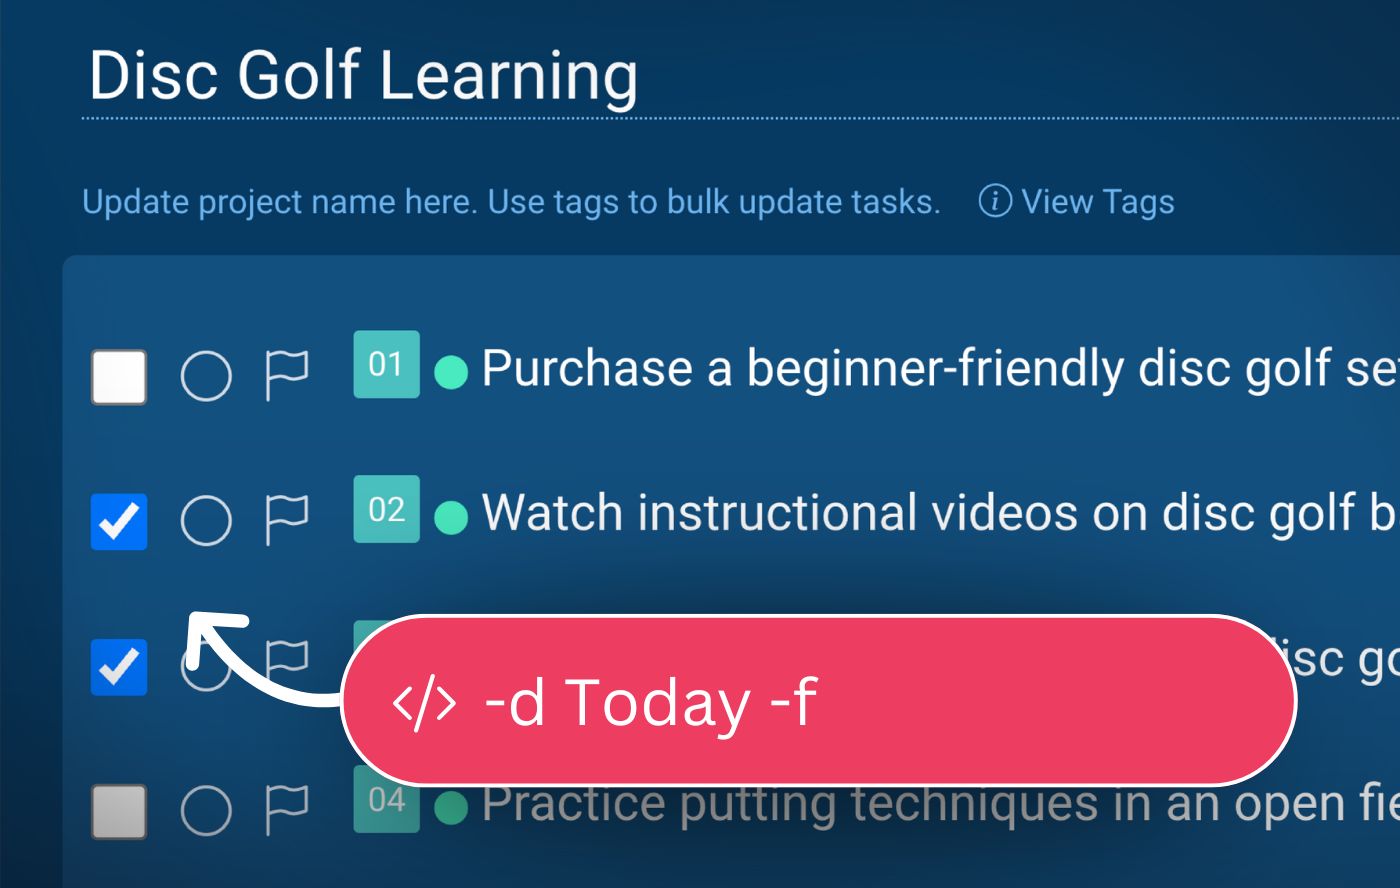This screenshot has width=1400, height=888.
Task: Click the 04 number badge
Action: pos(386,800)
